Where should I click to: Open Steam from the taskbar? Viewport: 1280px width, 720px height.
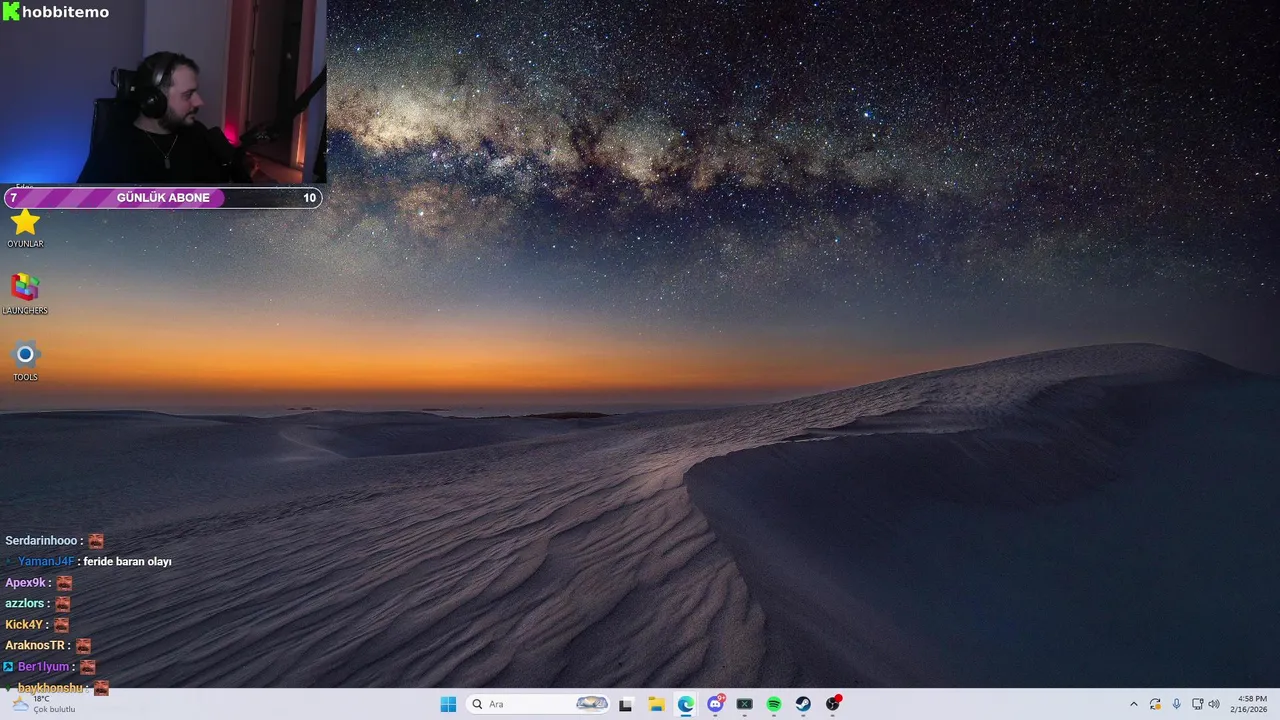[x=803, y=704]
